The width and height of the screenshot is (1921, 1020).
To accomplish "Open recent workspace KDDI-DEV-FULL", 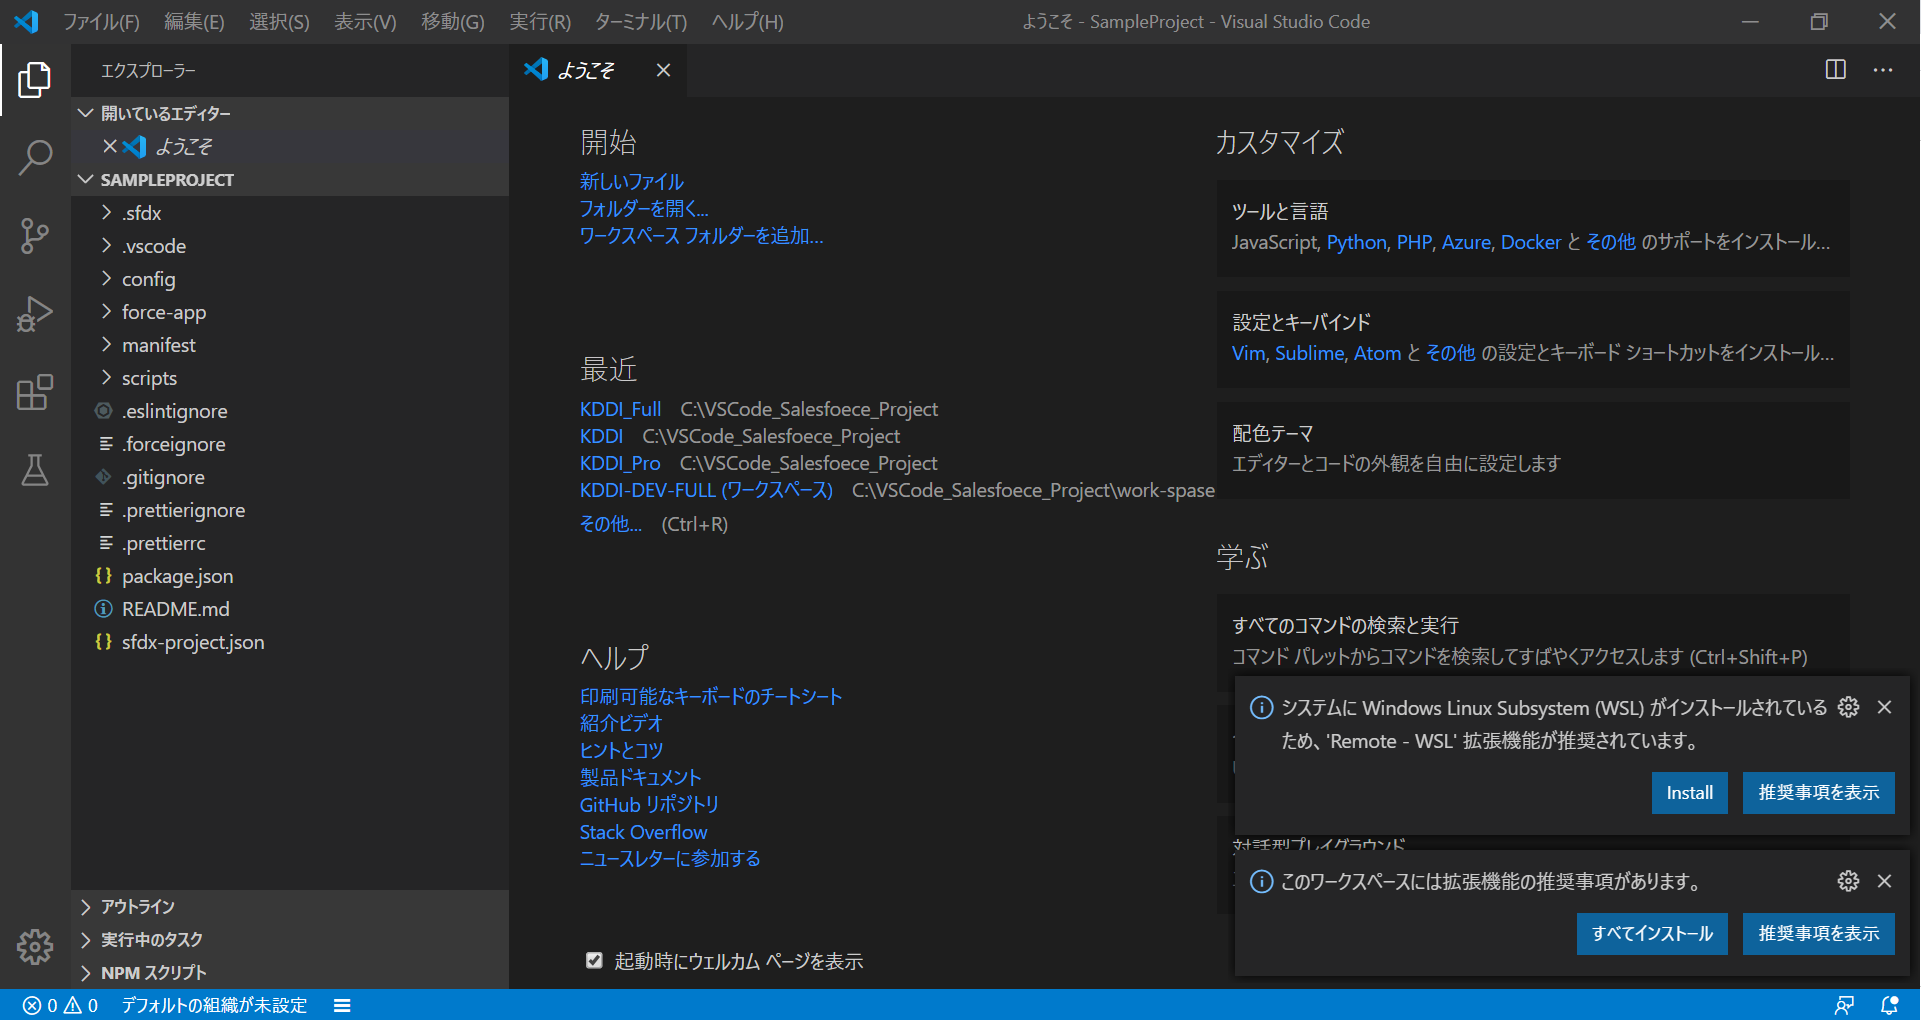I will click(706, 490).
